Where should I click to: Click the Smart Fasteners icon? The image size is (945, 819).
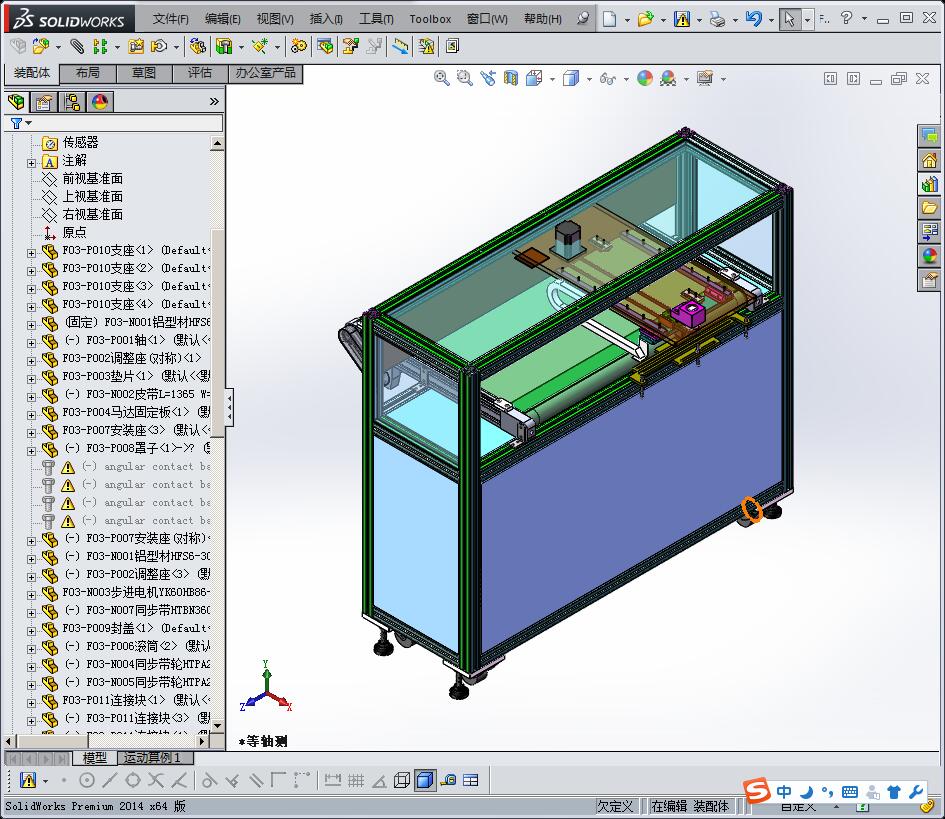pyautogui.click(x=136, y=46)
